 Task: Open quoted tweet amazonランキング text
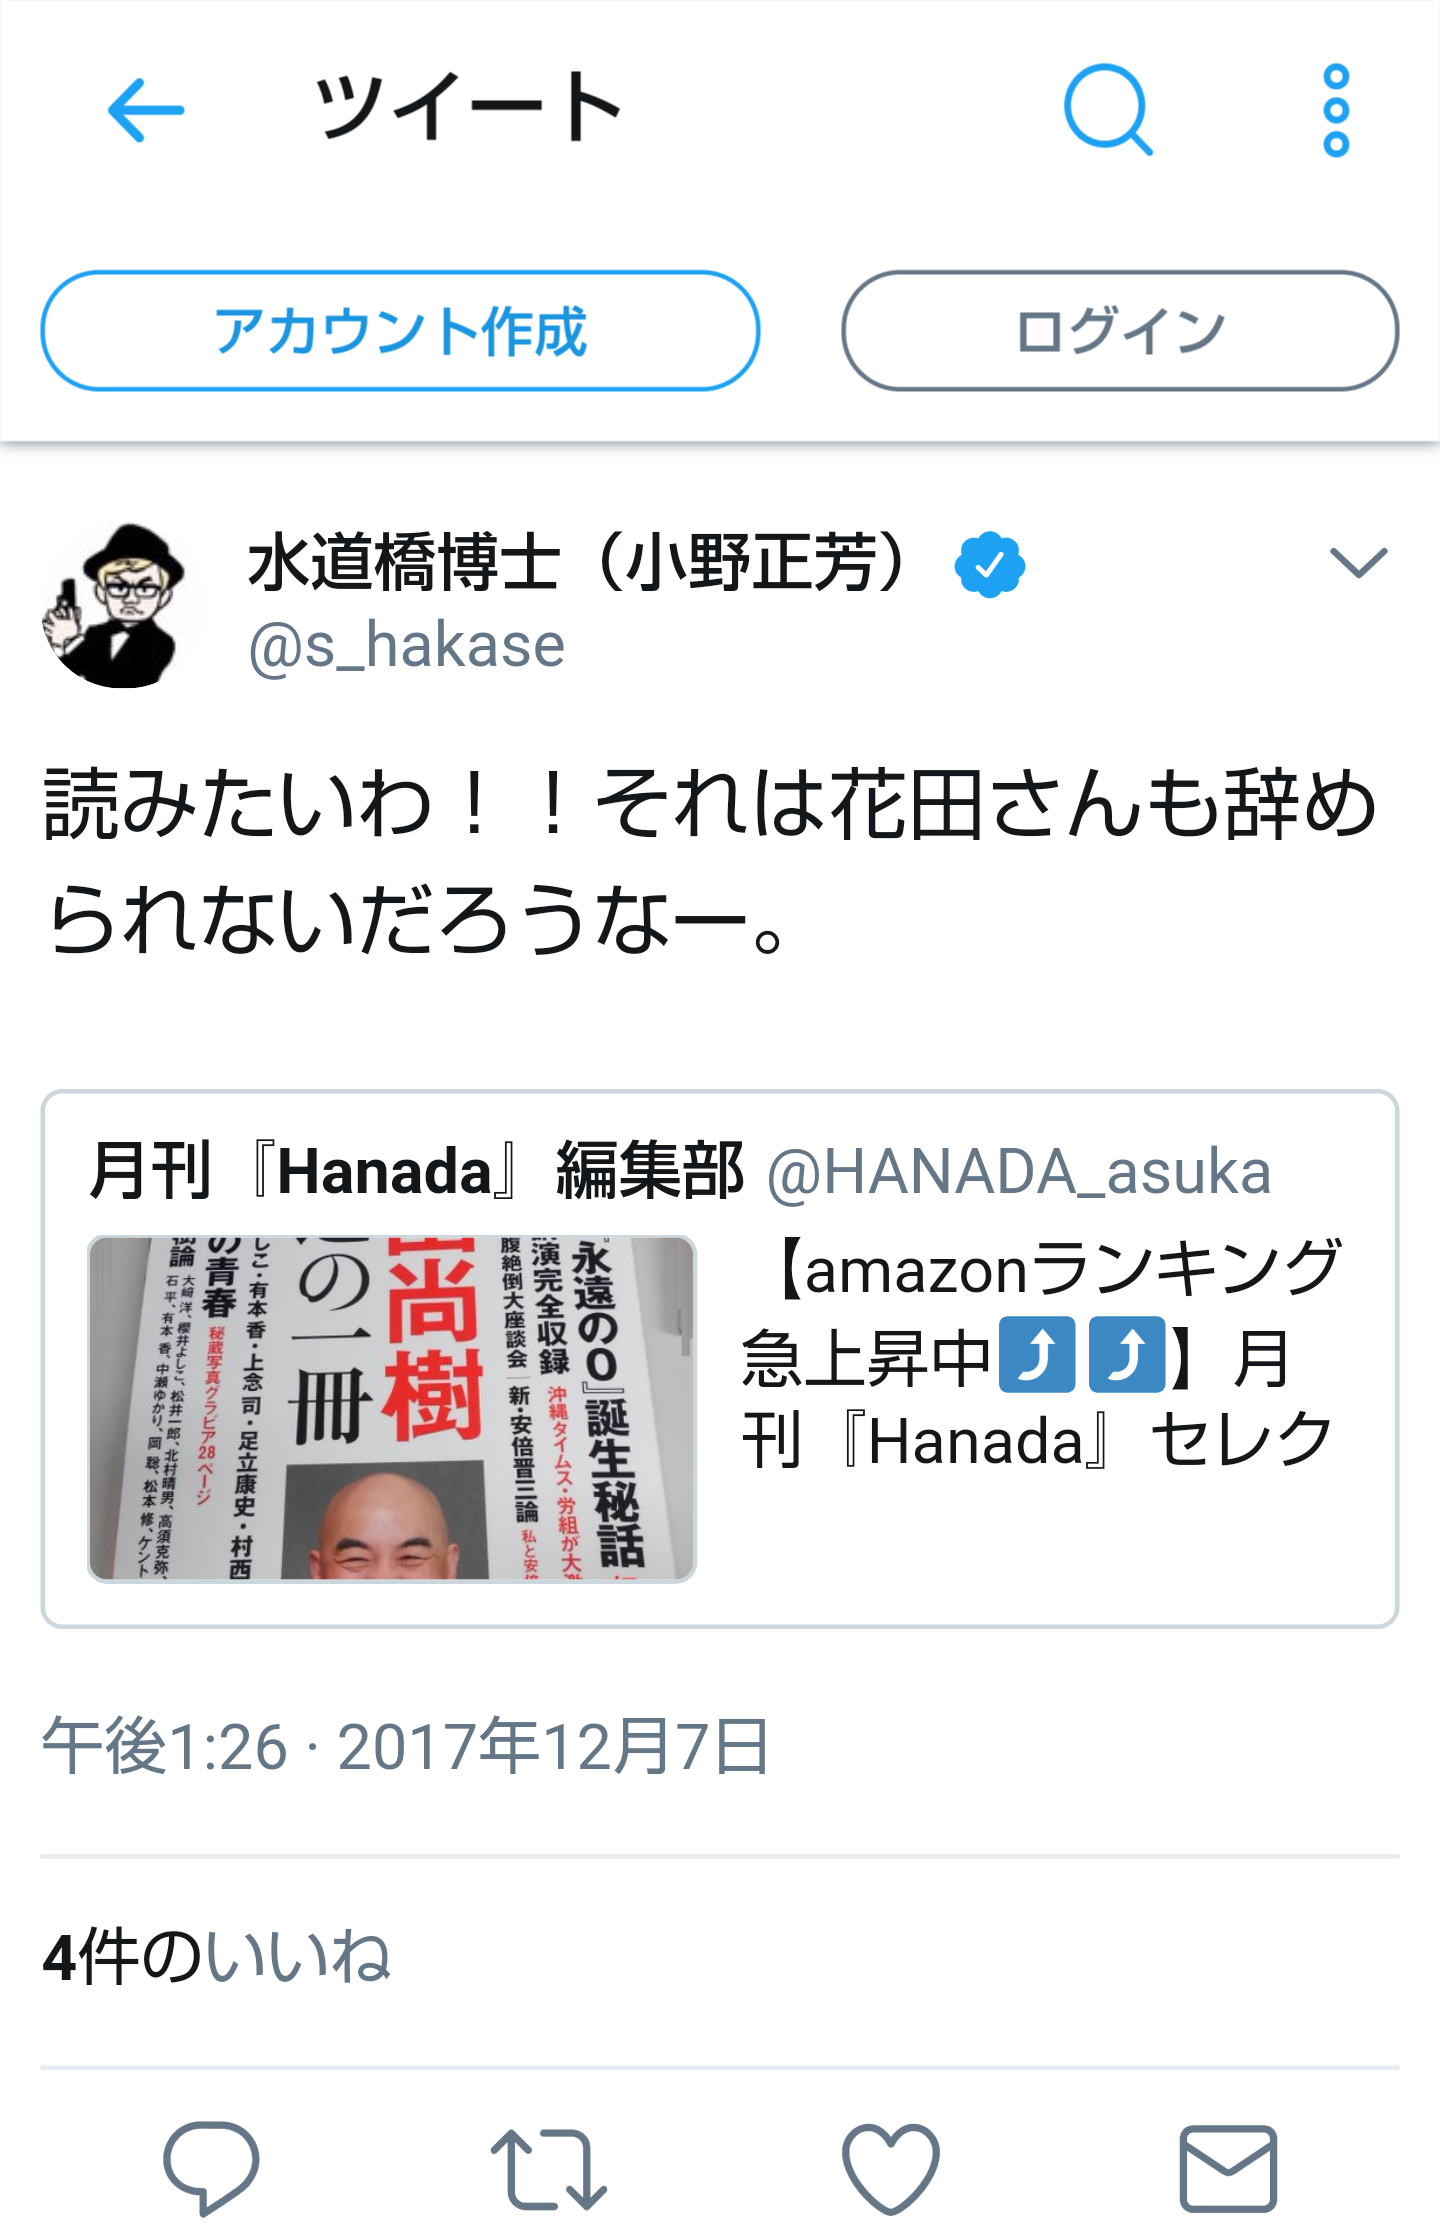point(1040,1352)
